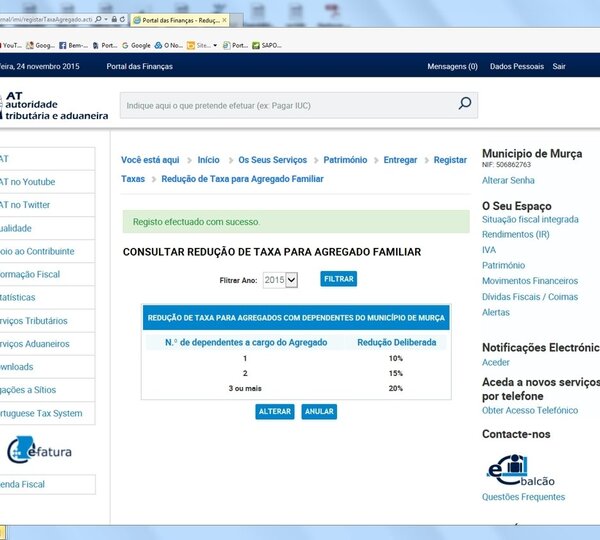Open the Filtrar Ano dropdown
The width and height of the screenshot is (600, 540).
(x=280, y=280)
